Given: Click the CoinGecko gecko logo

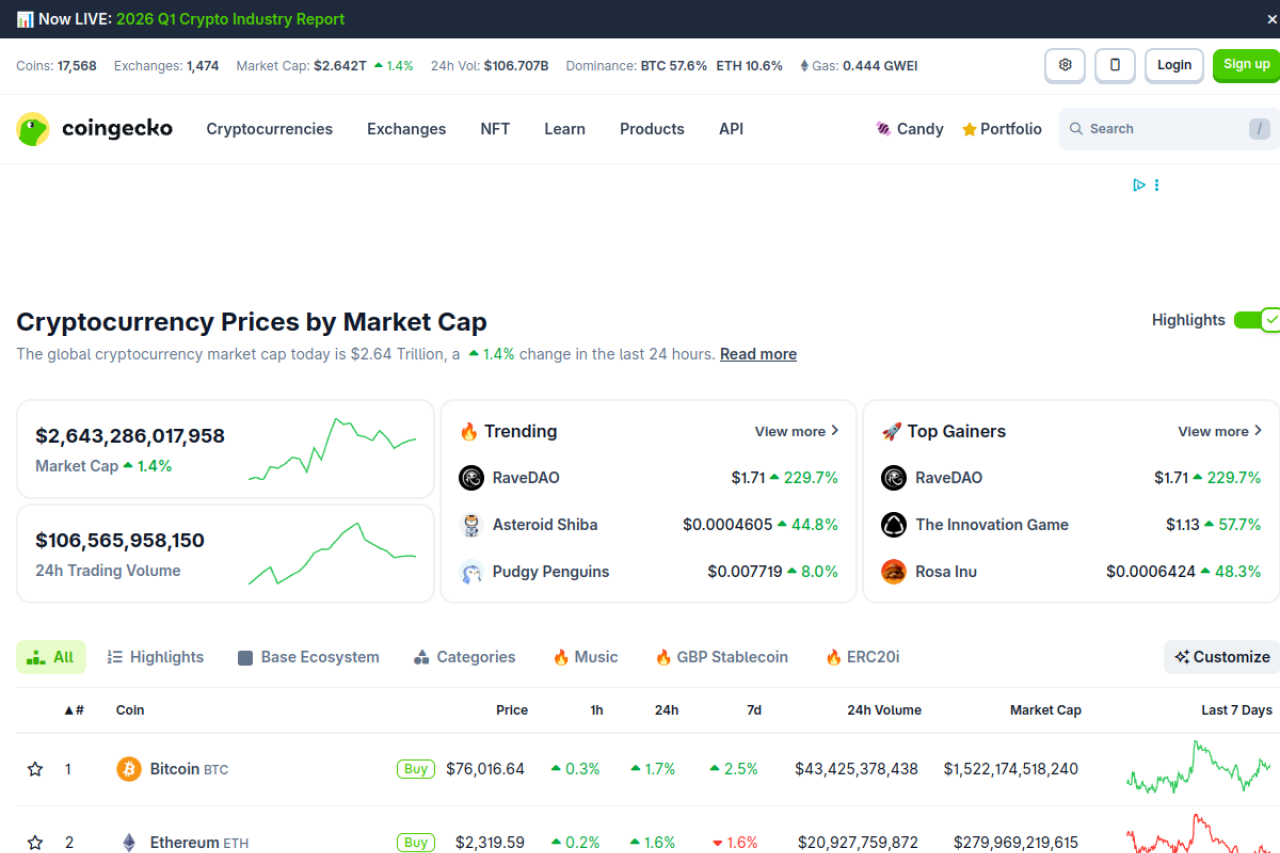Looking at the screenshot, I should click(x=33, y=129).
